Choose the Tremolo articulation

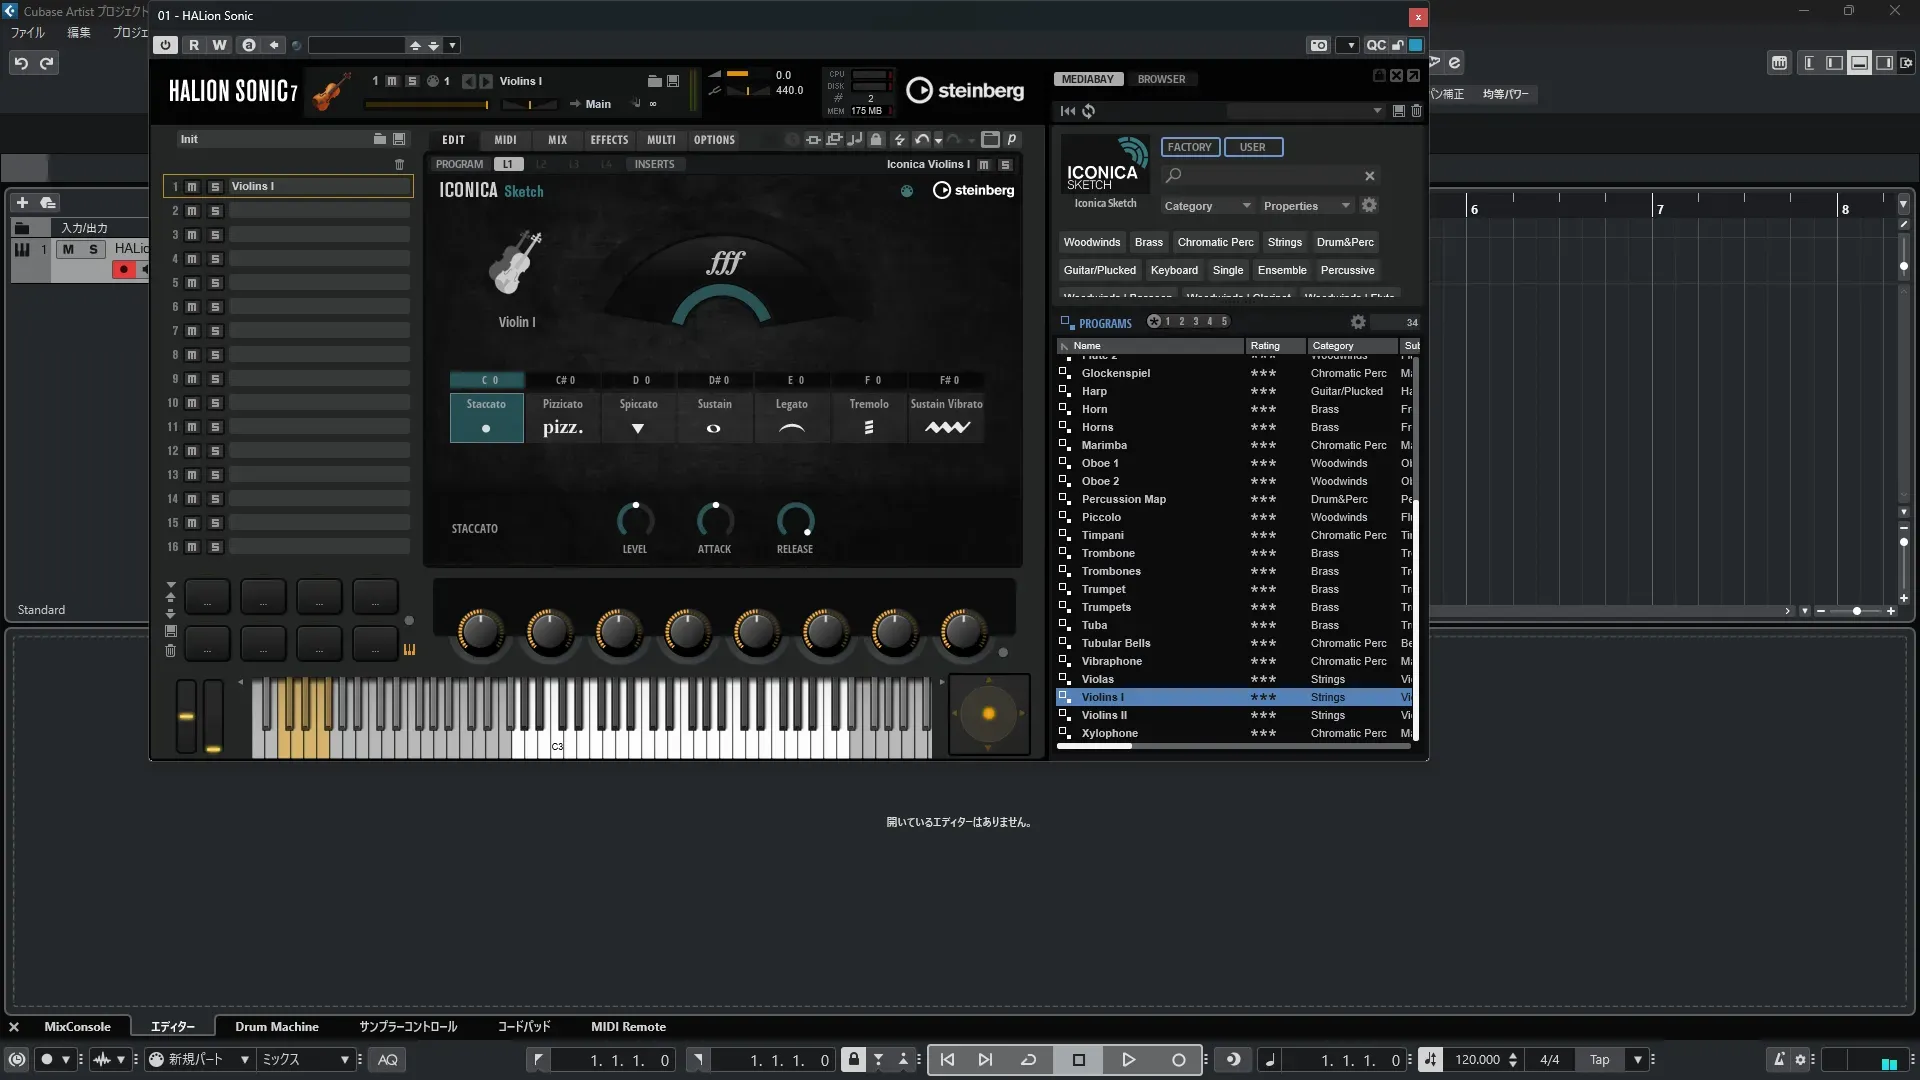pyautogui.click(x=868, y=418)
